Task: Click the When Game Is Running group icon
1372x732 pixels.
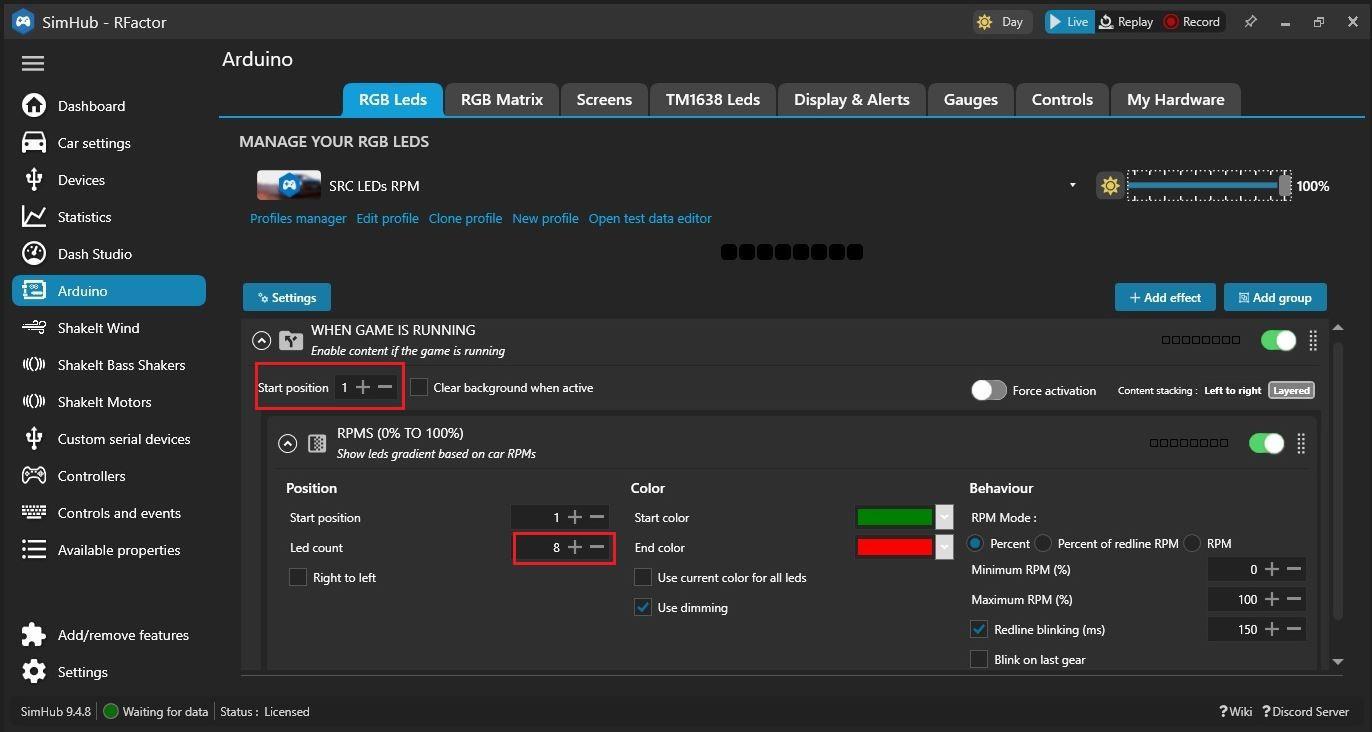Action: (x=291, y=341)
